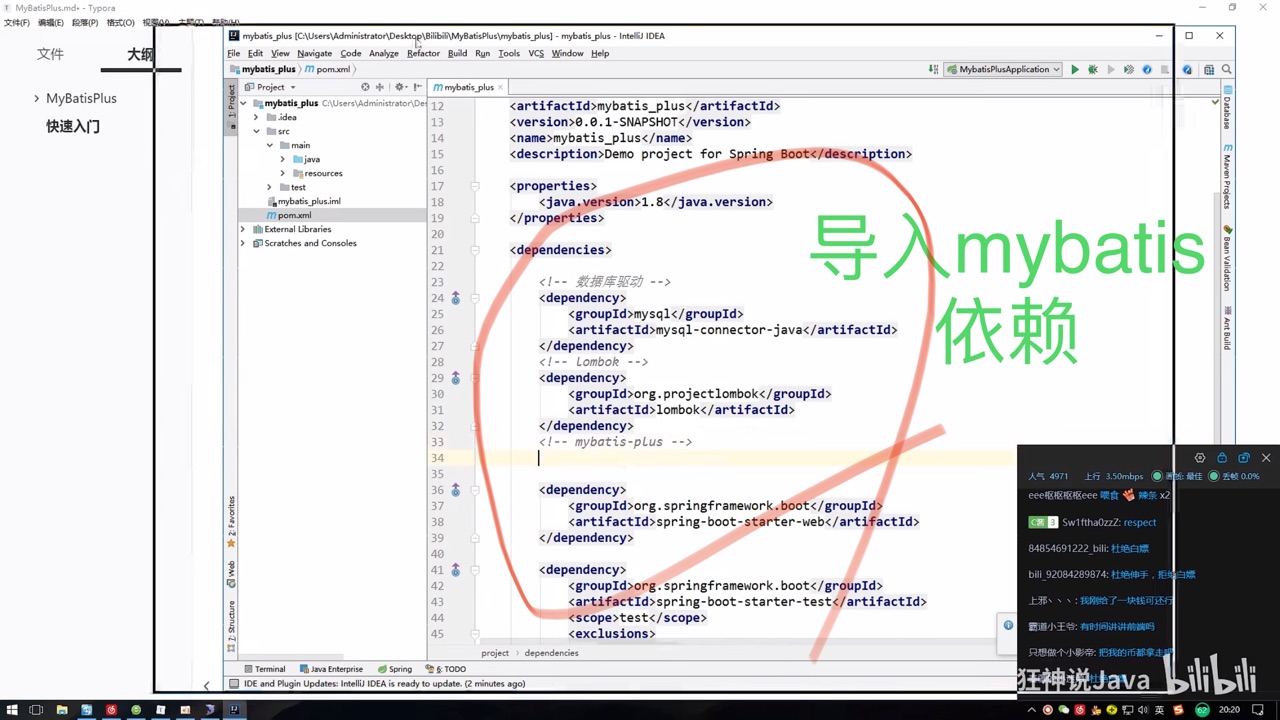Screen dimensions: 1280x720
Task: Start debugging with the bug icon
Action: 1093,70
